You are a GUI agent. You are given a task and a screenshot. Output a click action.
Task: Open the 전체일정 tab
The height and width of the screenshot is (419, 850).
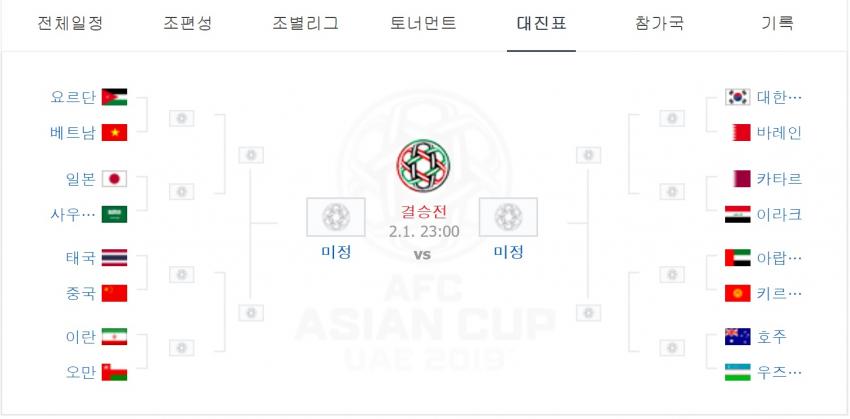pyautogui.click(x=70, y=23)
